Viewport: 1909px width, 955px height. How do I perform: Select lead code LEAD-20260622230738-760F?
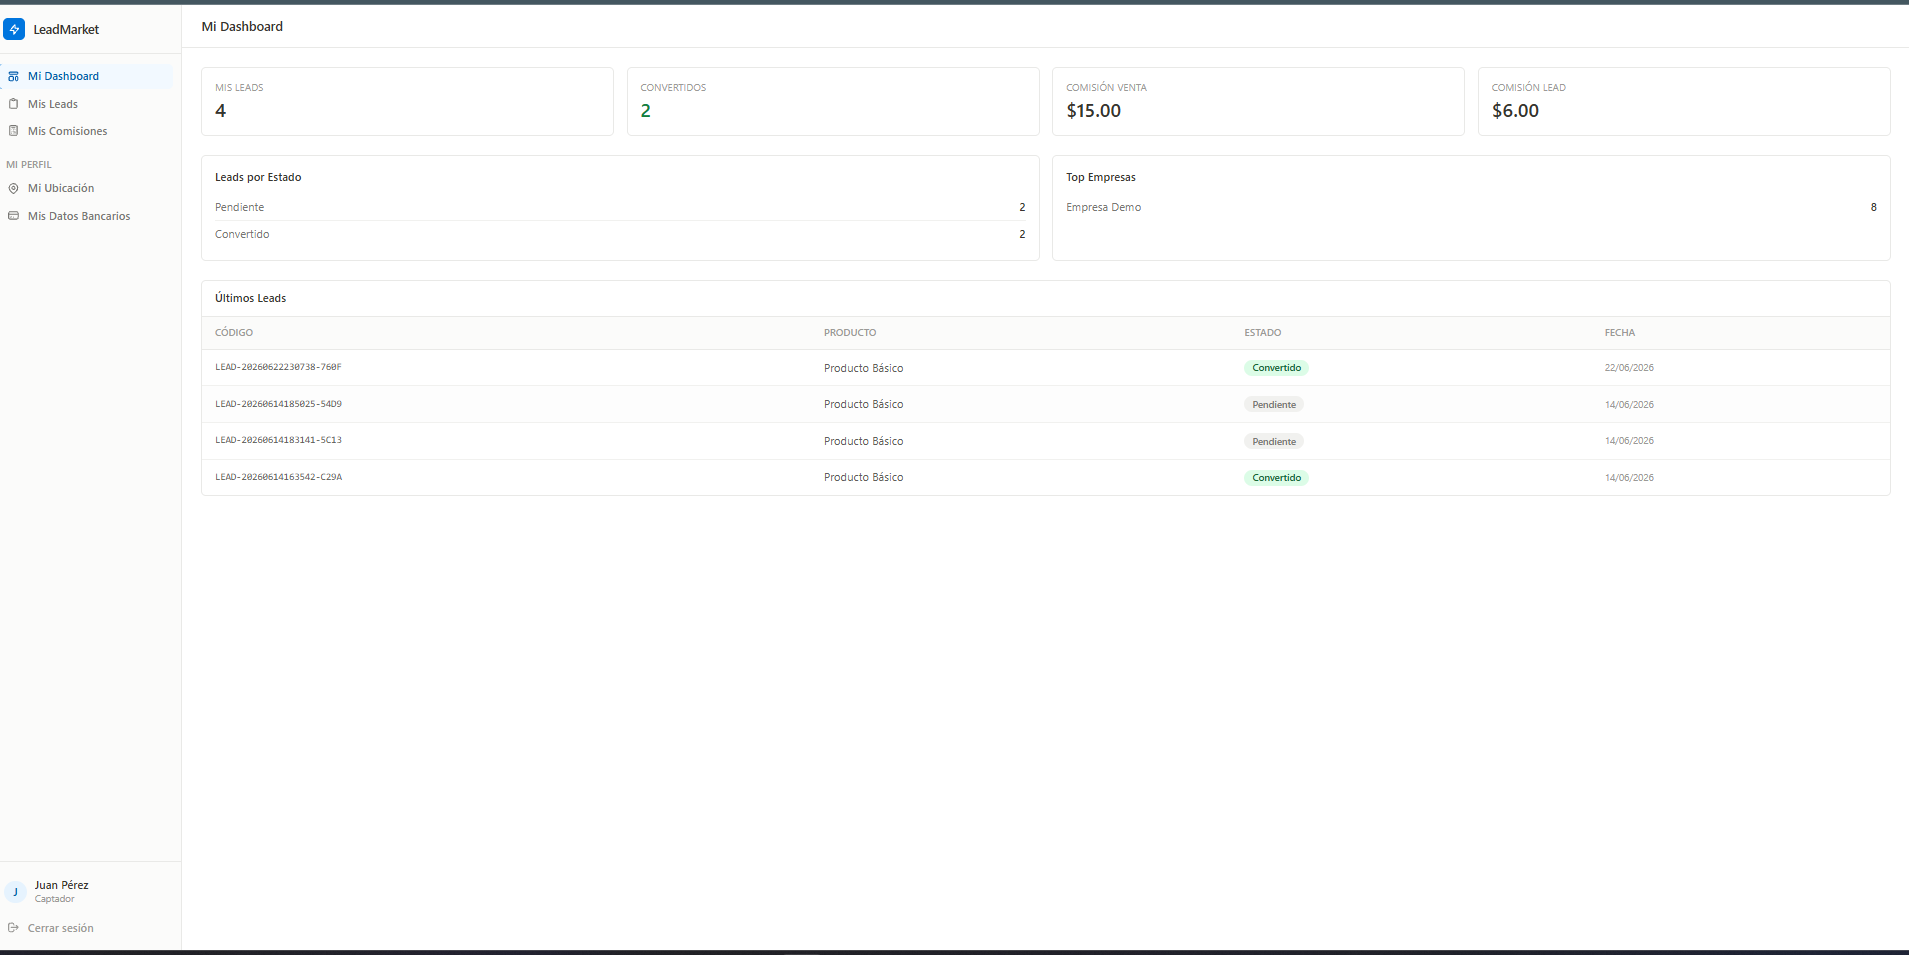click(x=278, y=367)
